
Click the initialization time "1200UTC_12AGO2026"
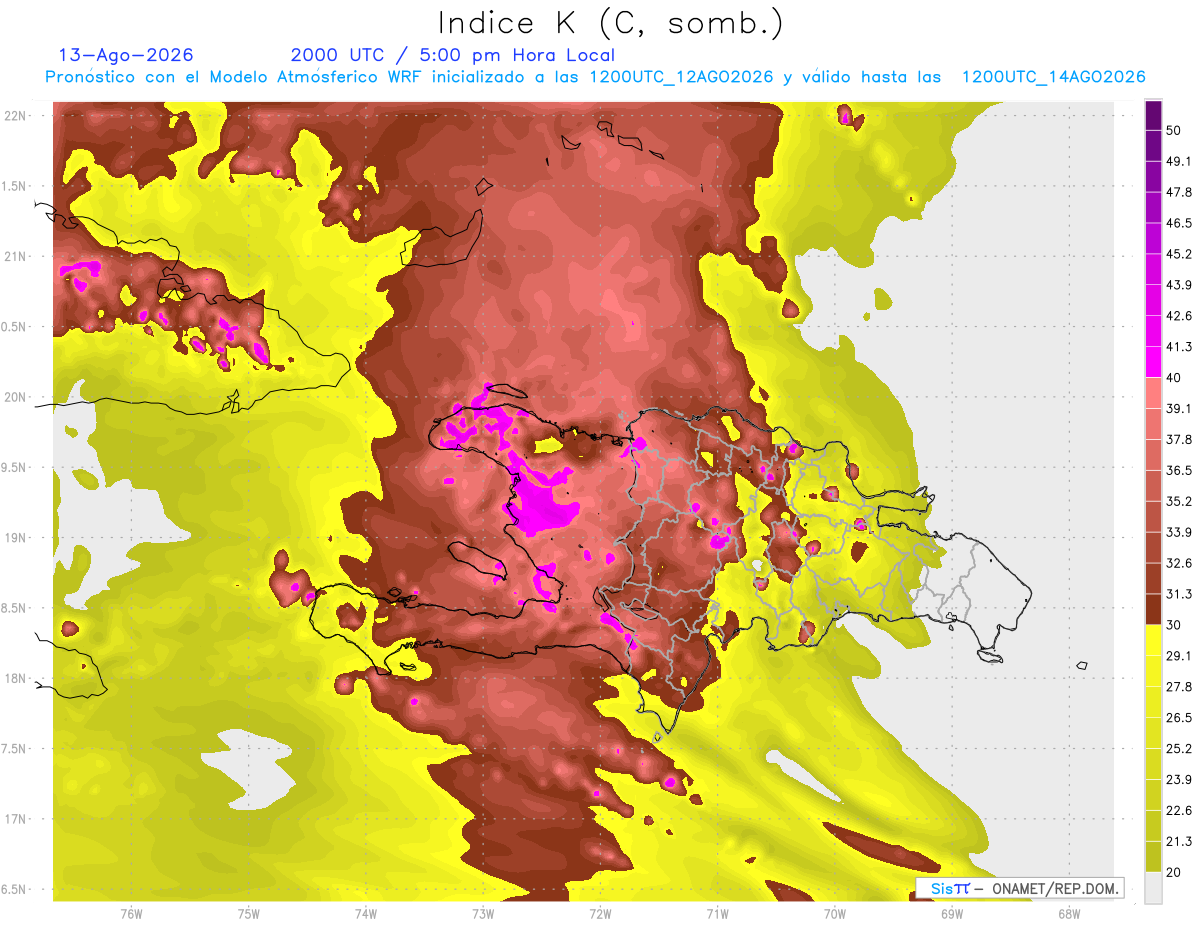click(x=681, y=77)
